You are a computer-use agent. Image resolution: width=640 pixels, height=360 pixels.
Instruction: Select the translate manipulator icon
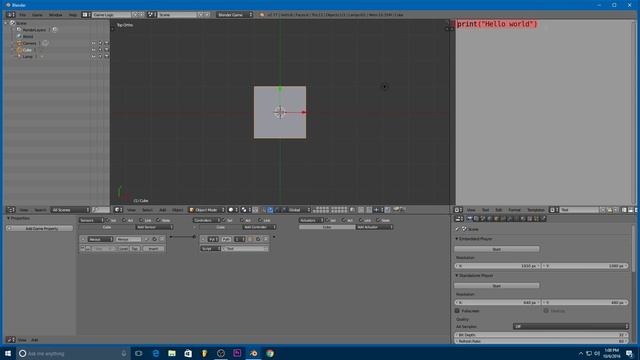[270, 210]
